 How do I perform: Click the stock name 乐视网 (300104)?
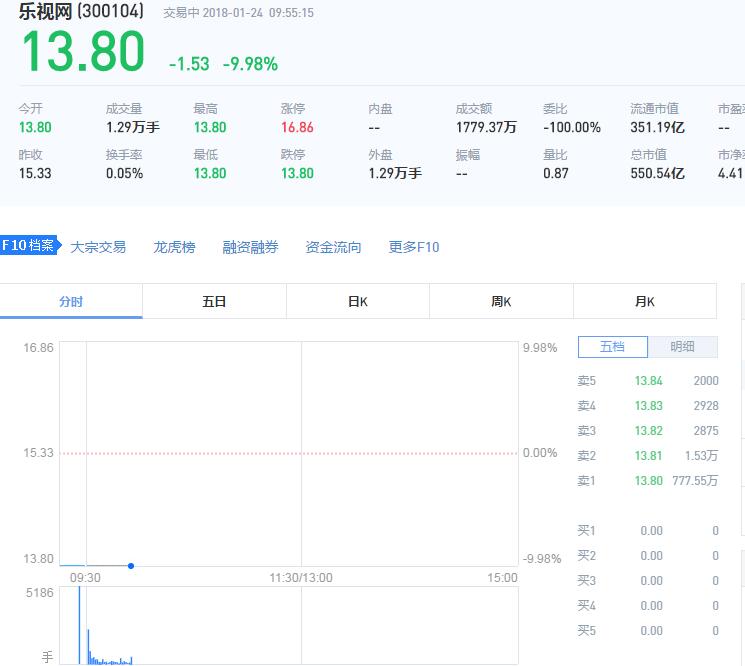point(81,11)
